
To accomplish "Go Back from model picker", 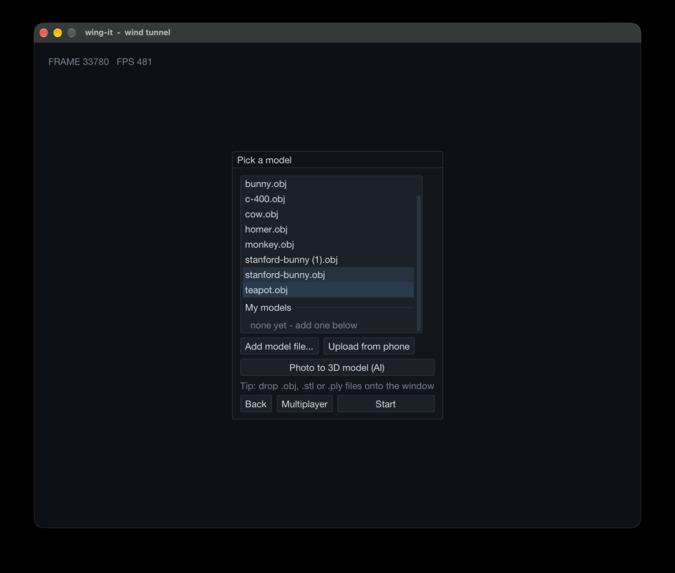I will (256, 404).
